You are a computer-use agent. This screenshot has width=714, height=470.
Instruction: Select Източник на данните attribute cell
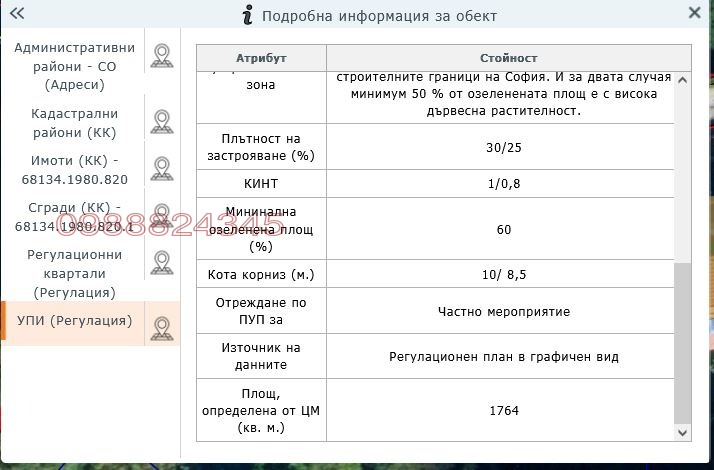(261, 356)
